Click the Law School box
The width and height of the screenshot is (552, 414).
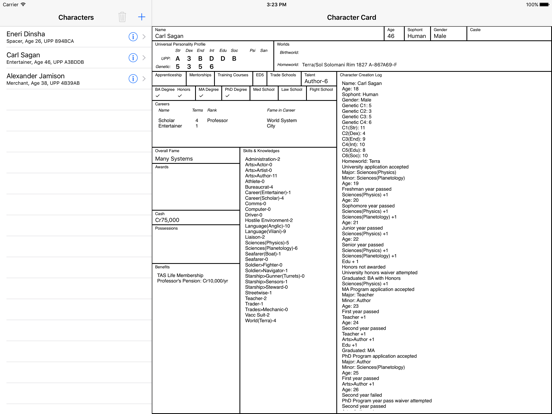(292, 93)
